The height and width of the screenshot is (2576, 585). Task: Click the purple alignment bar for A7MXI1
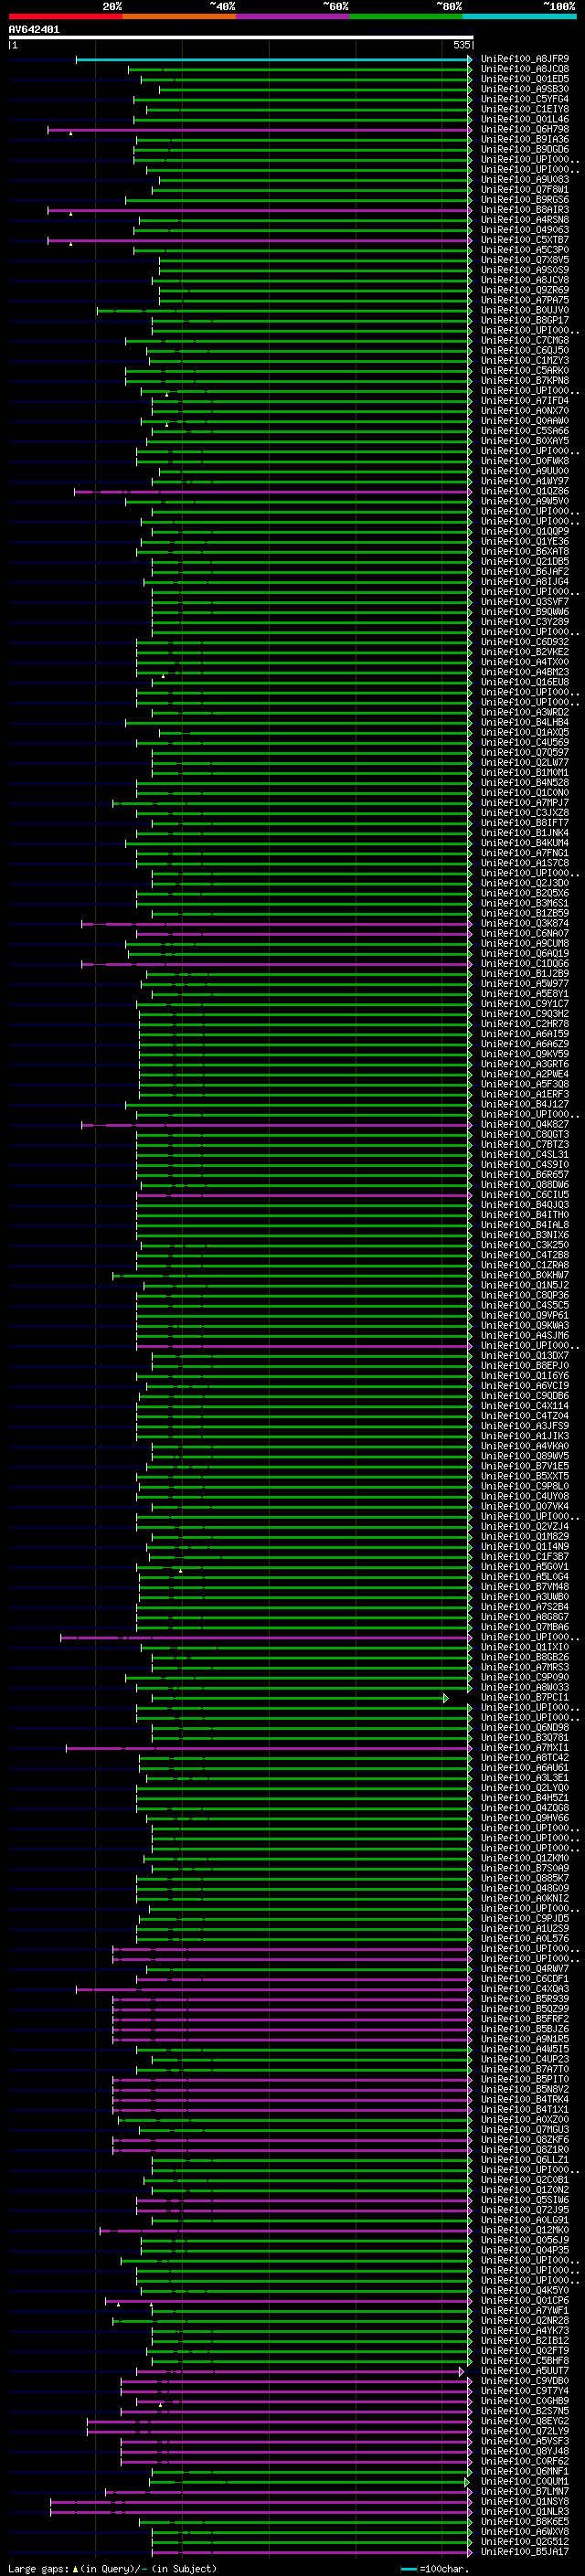269,1748
